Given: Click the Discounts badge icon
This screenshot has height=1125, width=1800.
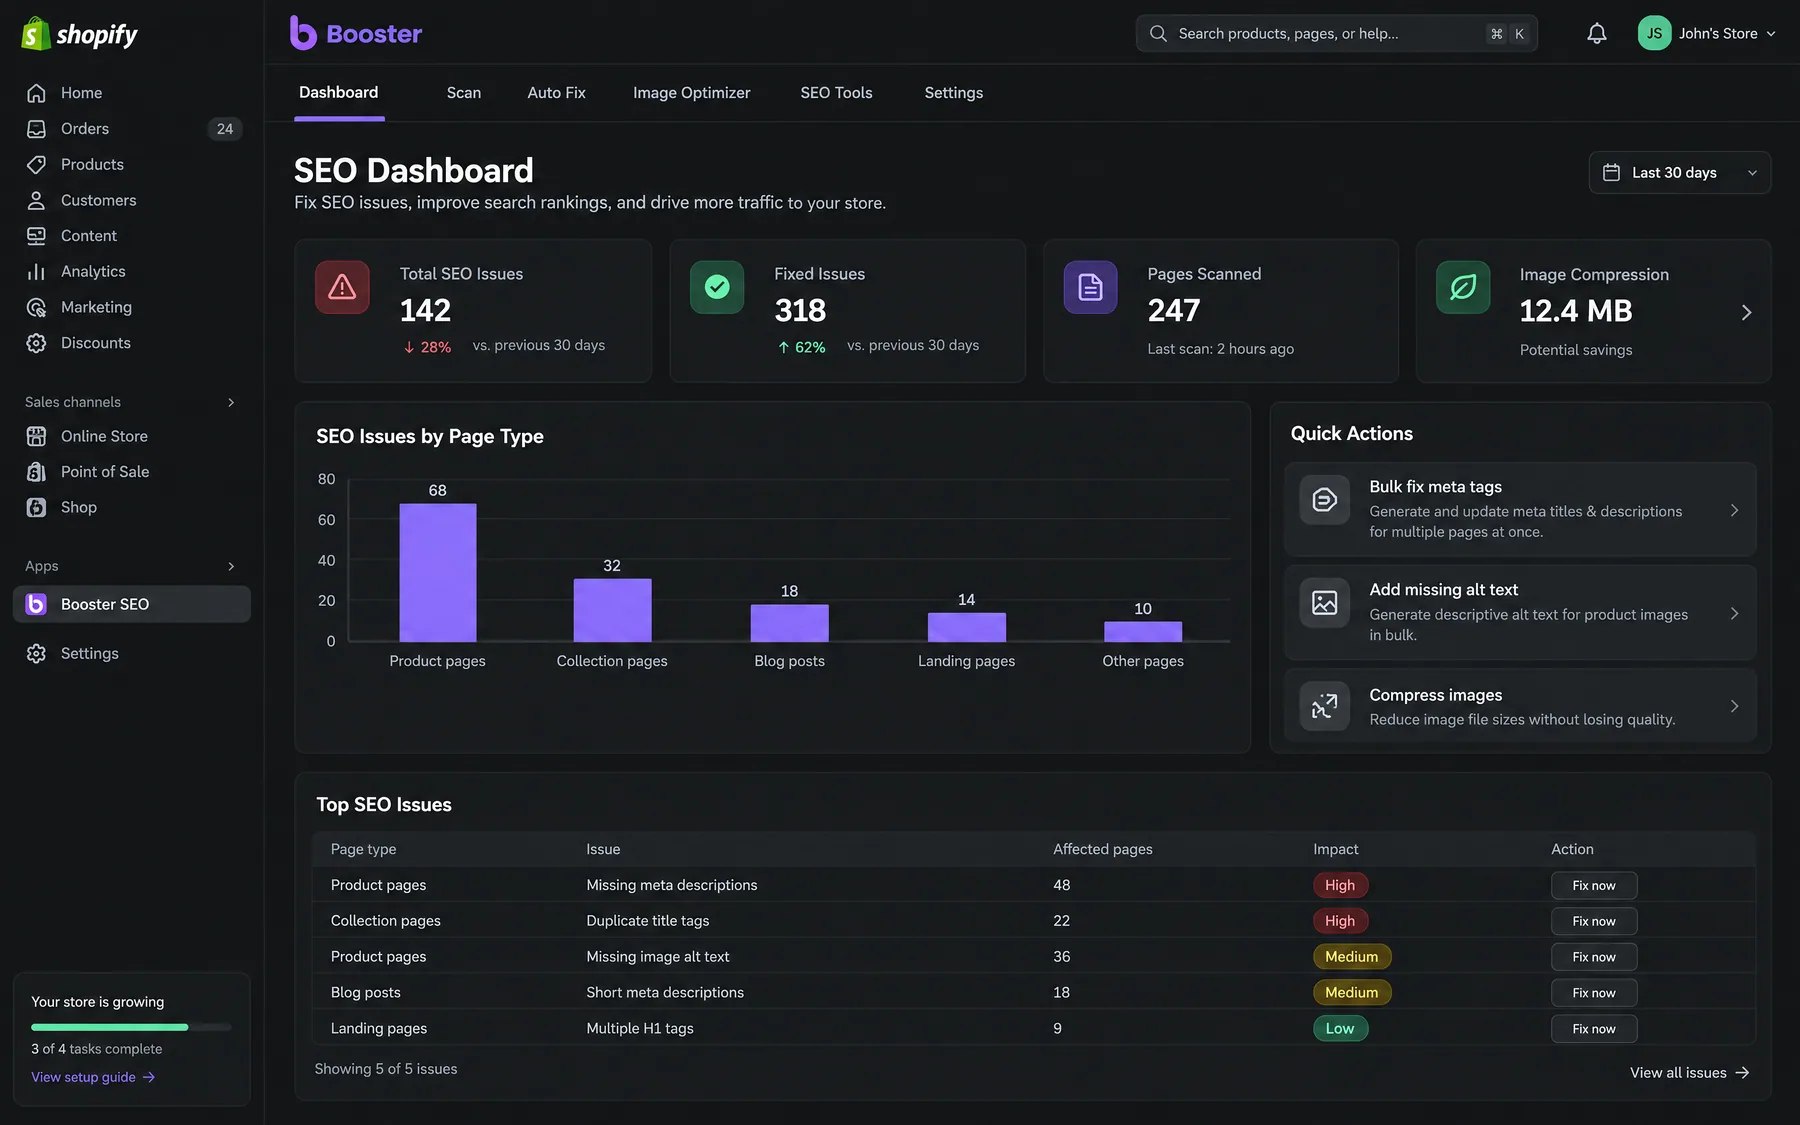Looking at the screenshot, I should click(x=37, y=343).
